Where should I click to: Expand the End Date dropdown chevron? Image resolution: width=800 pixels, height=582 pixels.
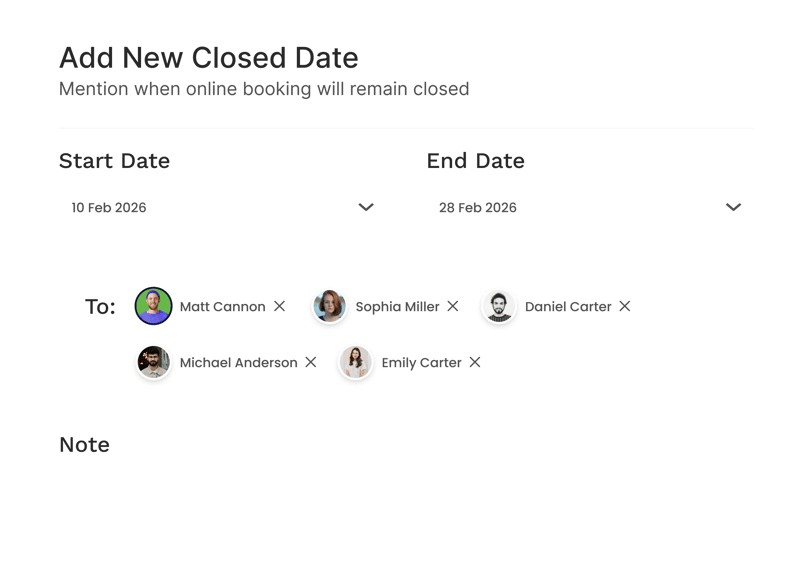tap(734, 207)
